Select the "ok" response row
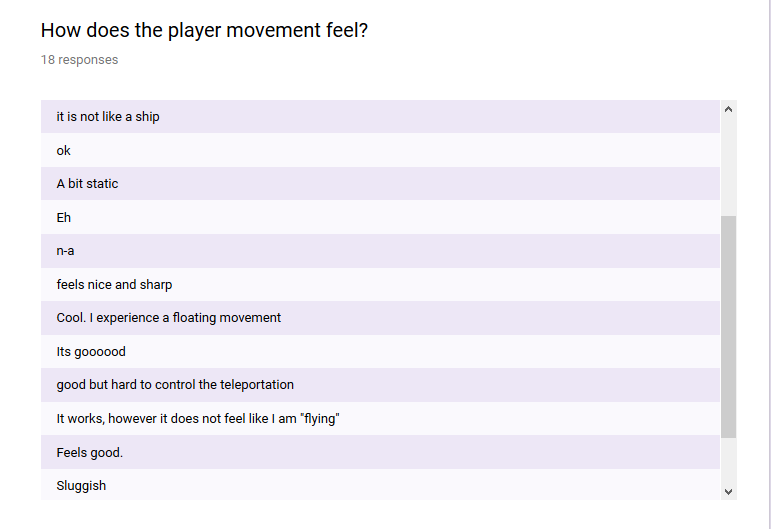Viewport: 771px width, 529px height. click(x=380, y=150)
